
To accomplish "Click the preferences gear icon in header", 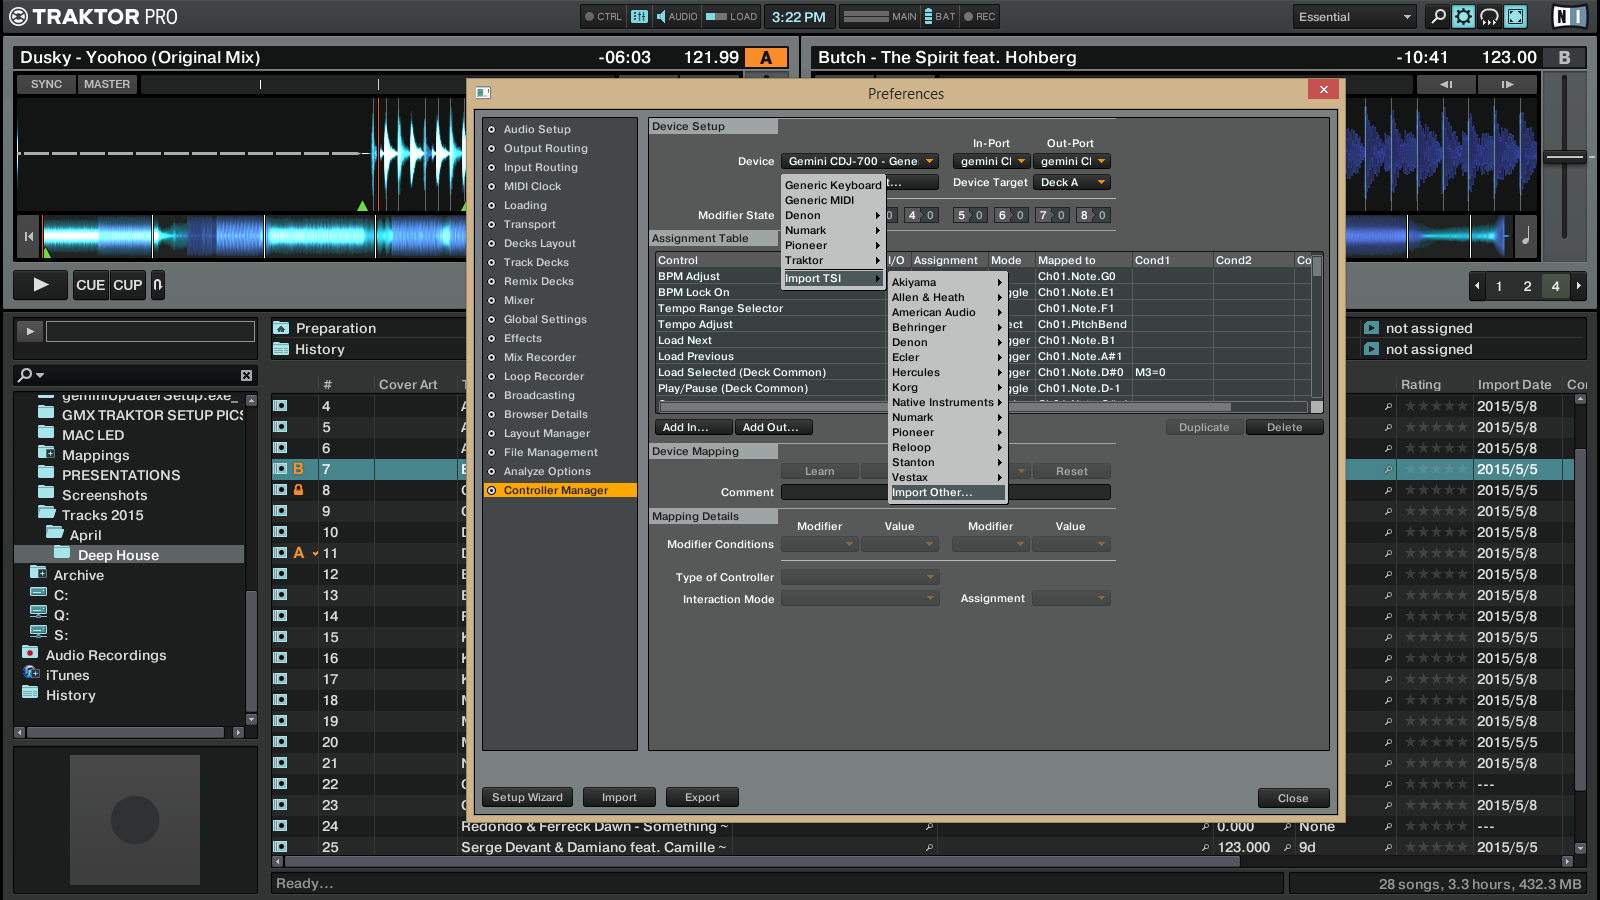I will click(x=1463, y=16).
